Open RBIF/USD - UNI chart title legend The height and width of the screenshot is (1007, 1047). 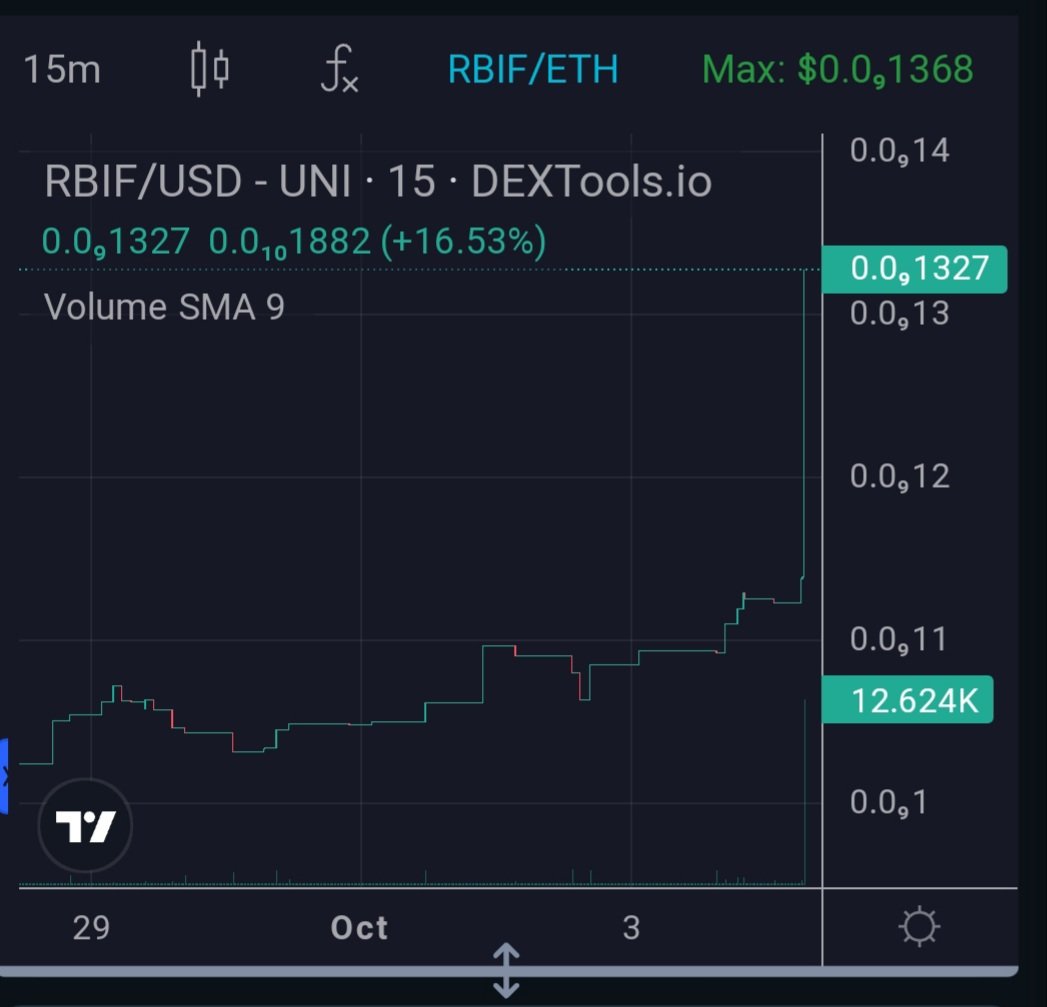pos(378,181)
